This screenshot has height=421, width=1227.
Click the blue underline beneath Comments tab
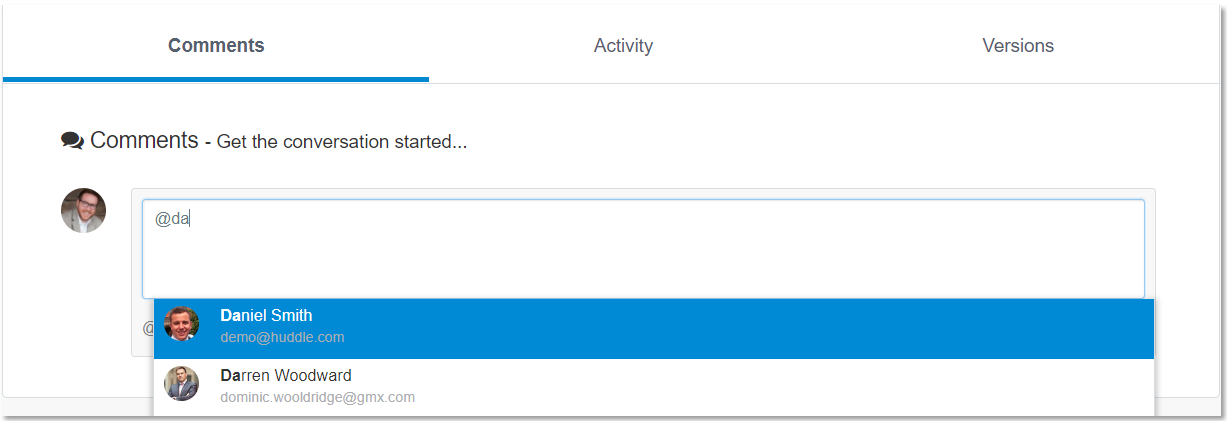216,79
